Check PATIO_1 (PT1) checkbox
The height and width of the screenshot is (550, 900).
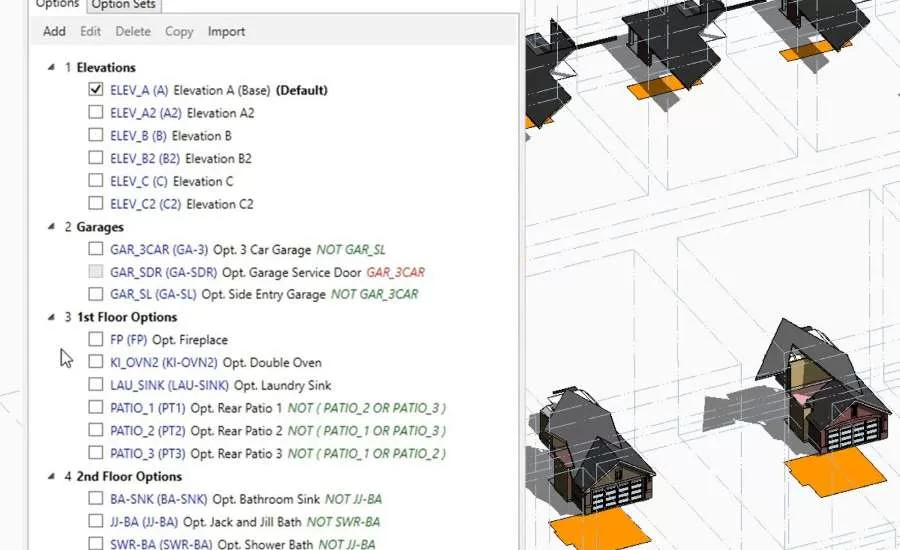96,407
